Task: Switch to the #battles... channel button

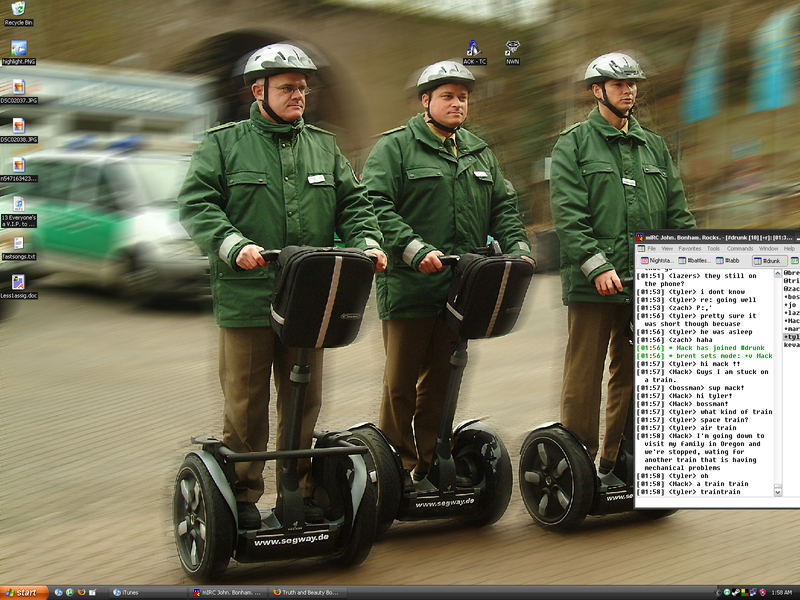Action: pos(695,261)
